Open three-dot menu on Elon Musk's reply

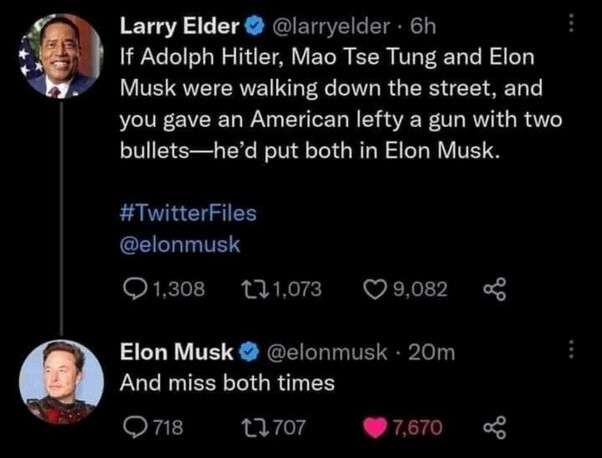pos(571,352)
